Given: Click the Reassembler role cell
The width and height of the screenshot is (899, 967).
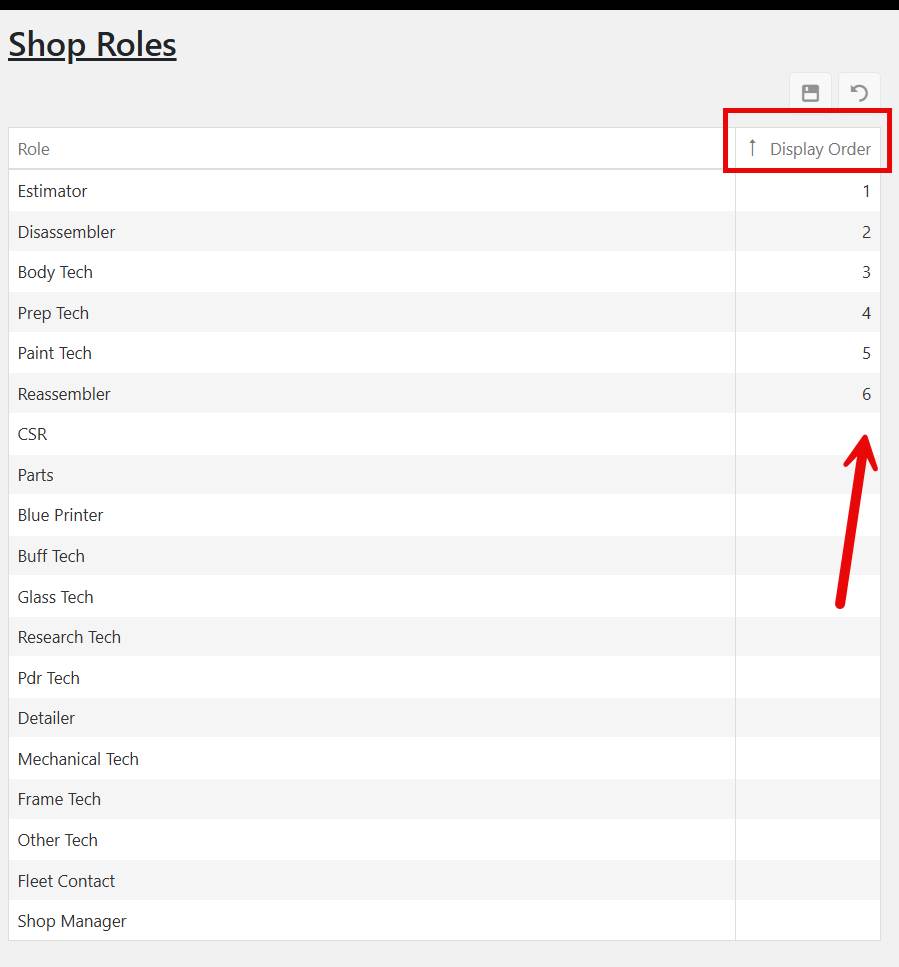Looking at the screenshot, I should click(x=64, y=394).
